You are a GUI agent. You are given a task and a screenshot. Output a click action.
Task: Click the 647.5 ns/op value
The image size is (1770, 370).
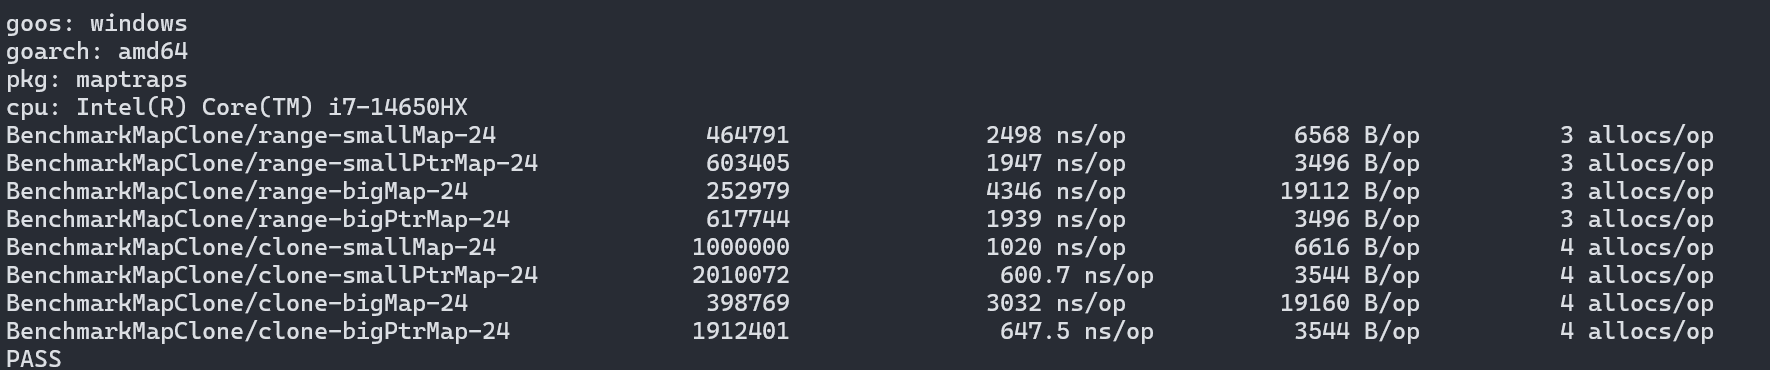tap(1076, 331)
